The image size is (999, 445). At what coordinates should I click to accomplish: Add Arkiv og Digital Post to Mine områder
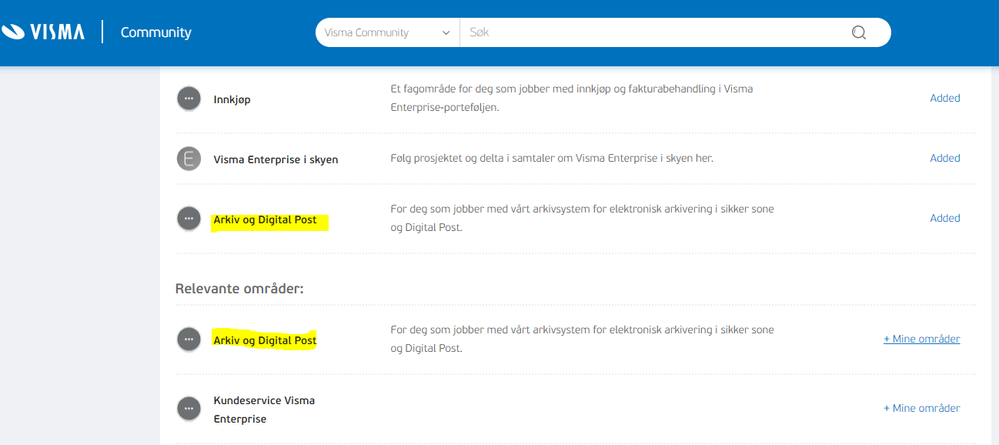pyautogui.click(x=921, y=339)
